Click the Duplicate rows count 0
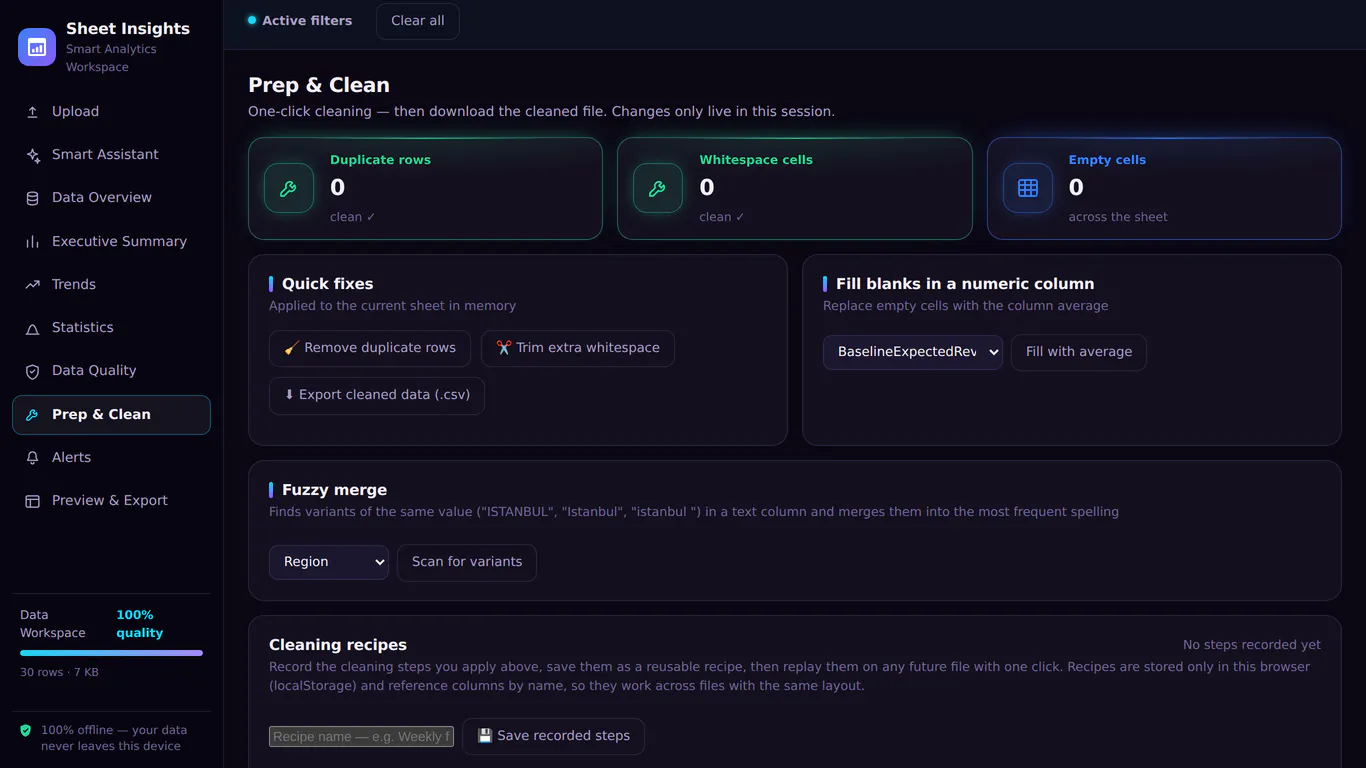The width and height of the screenshot is (1366, 768). point(338,188)
